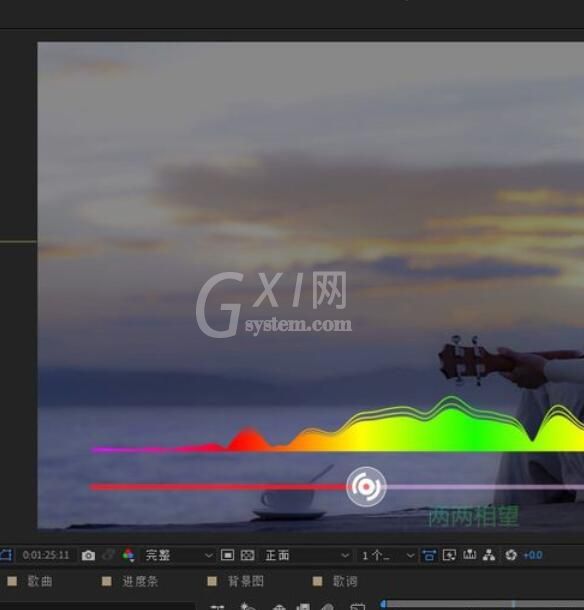Select the red progress bar layer
Screen dimensions: 584x610
click(218, 487)
